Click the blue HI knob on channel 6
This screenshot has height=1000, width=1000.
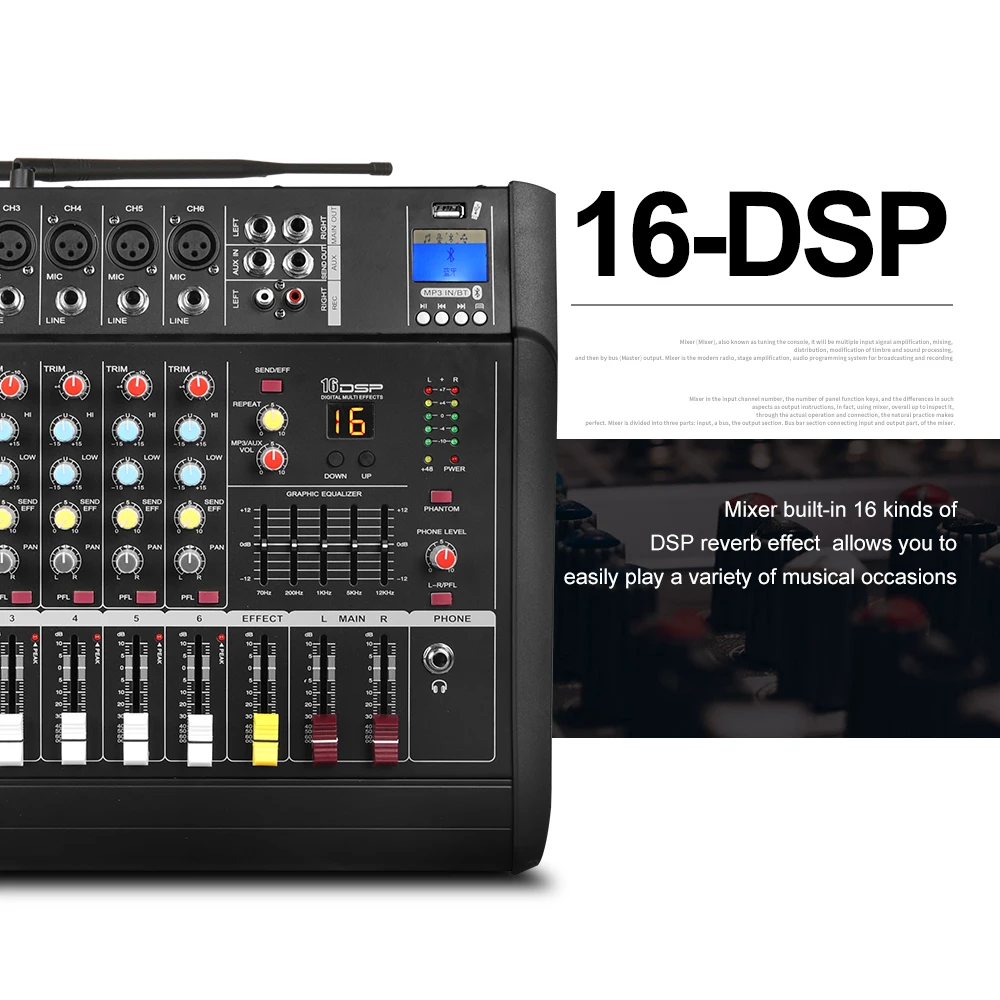point(190,430)
